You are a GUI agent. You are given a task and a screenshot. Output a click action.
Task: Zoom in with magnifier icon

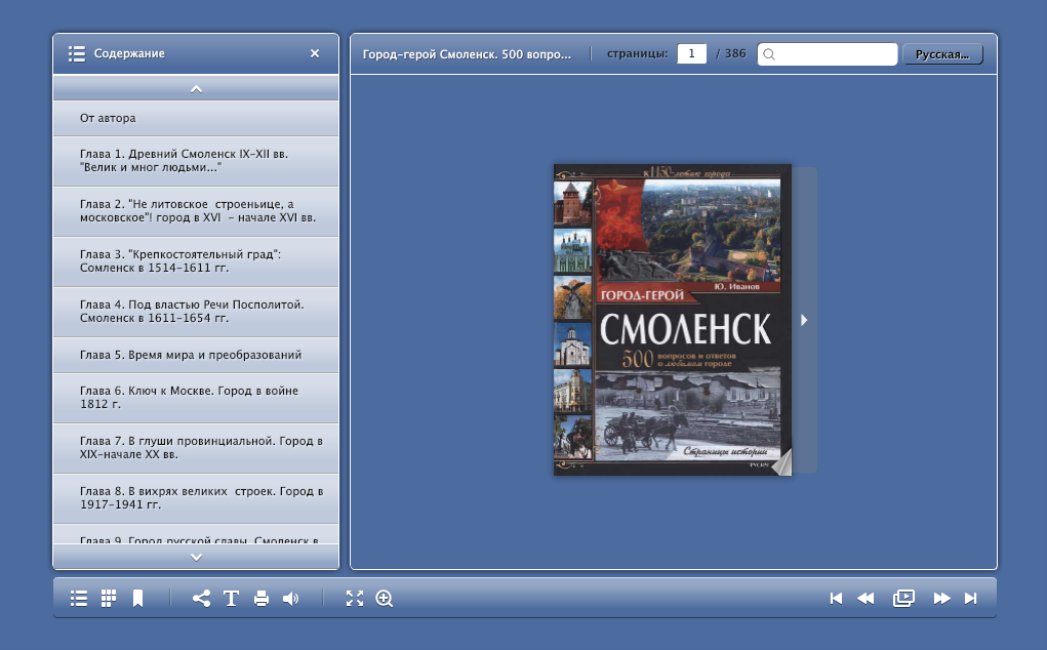click(x=384, y=598)
